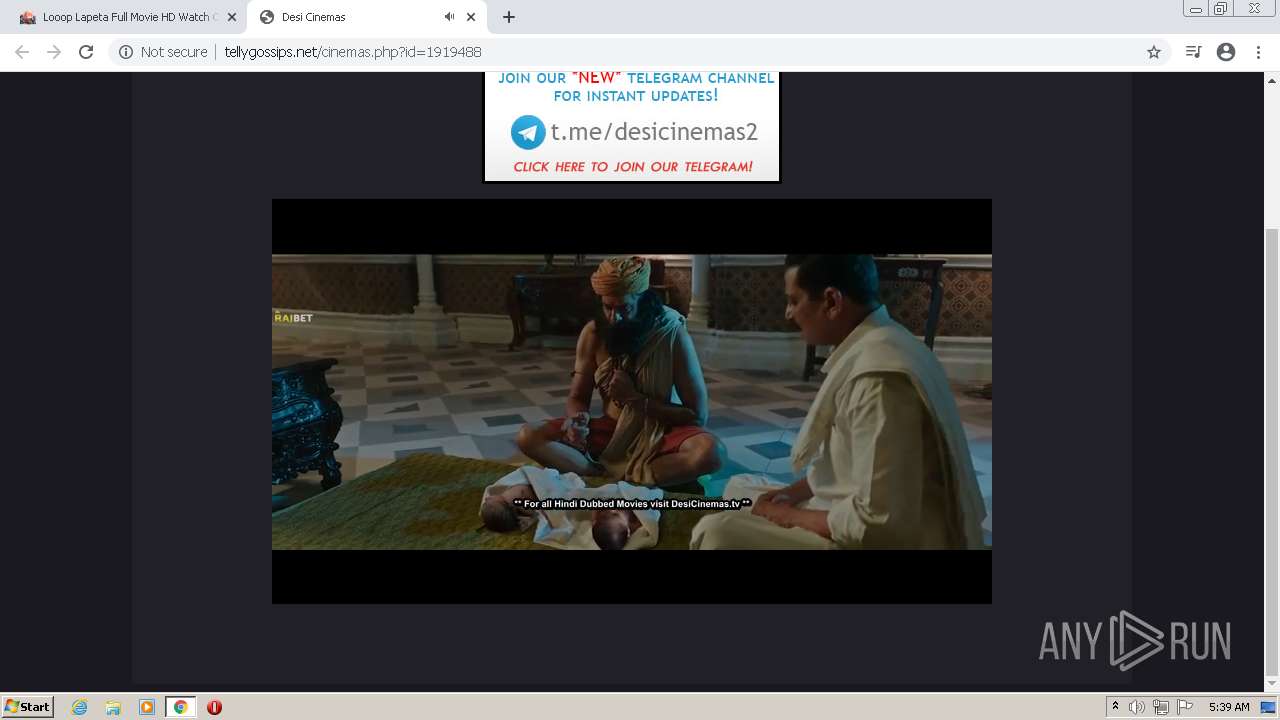Image resolution: width=1280 pixels, height=720 pixels.
Task: Close the Desi Cinemas tab
Action: click(x=471, y=17)
